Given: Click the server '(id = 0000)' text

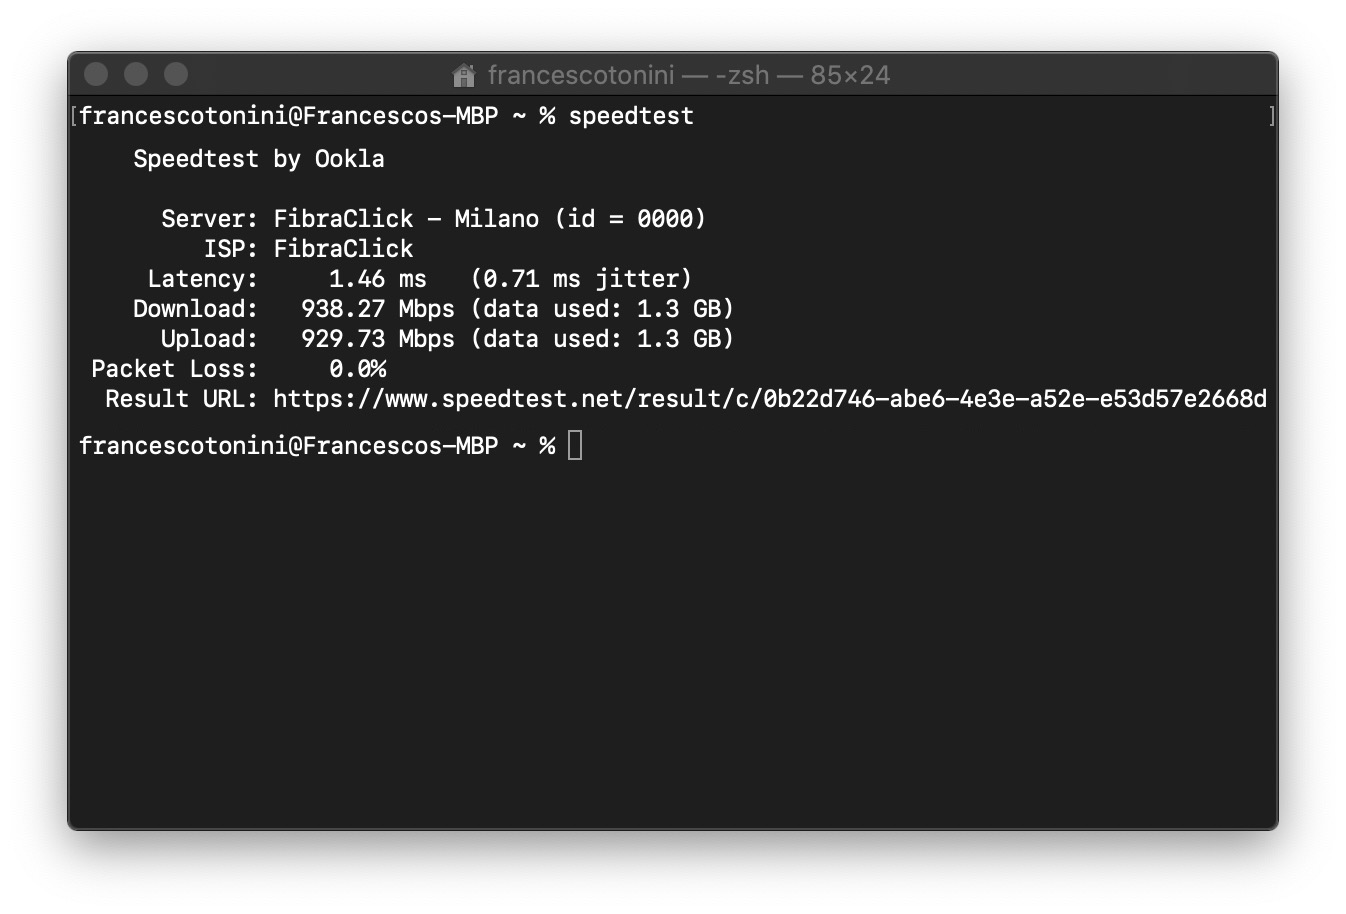Looking at the screenshot, I should pyautogui.click(x=630, y=219).
